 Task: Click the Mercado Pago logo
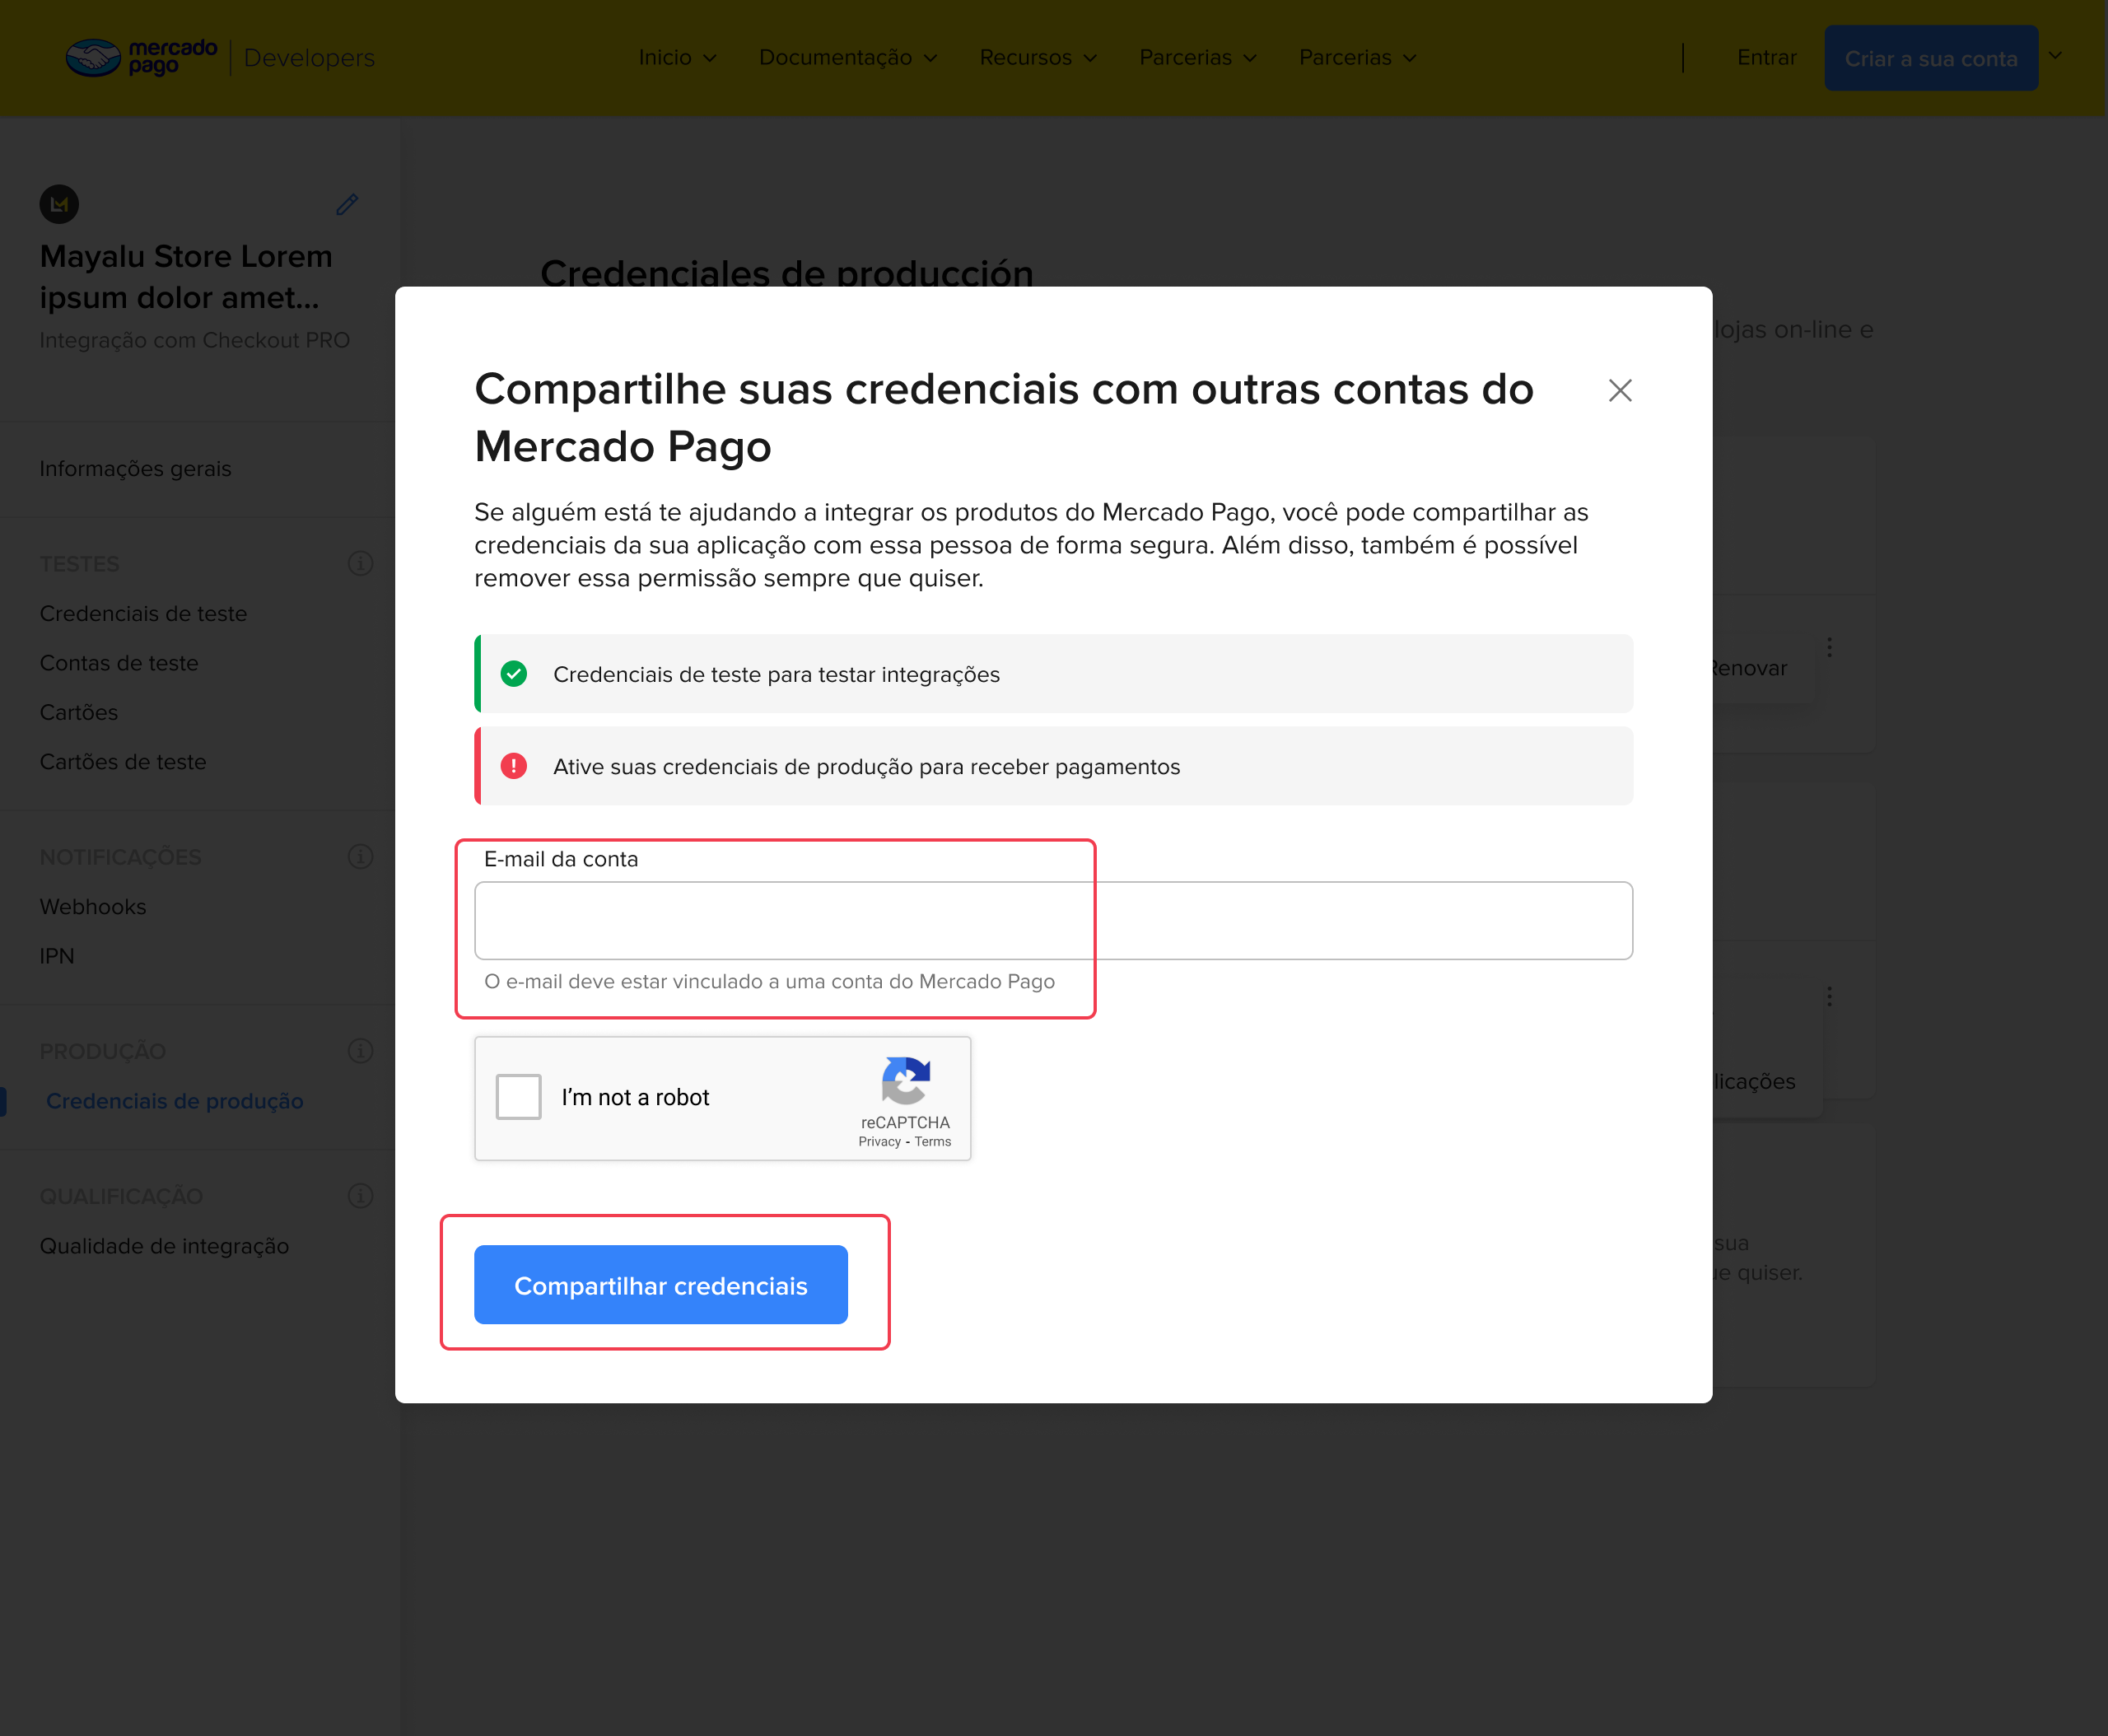141,57
